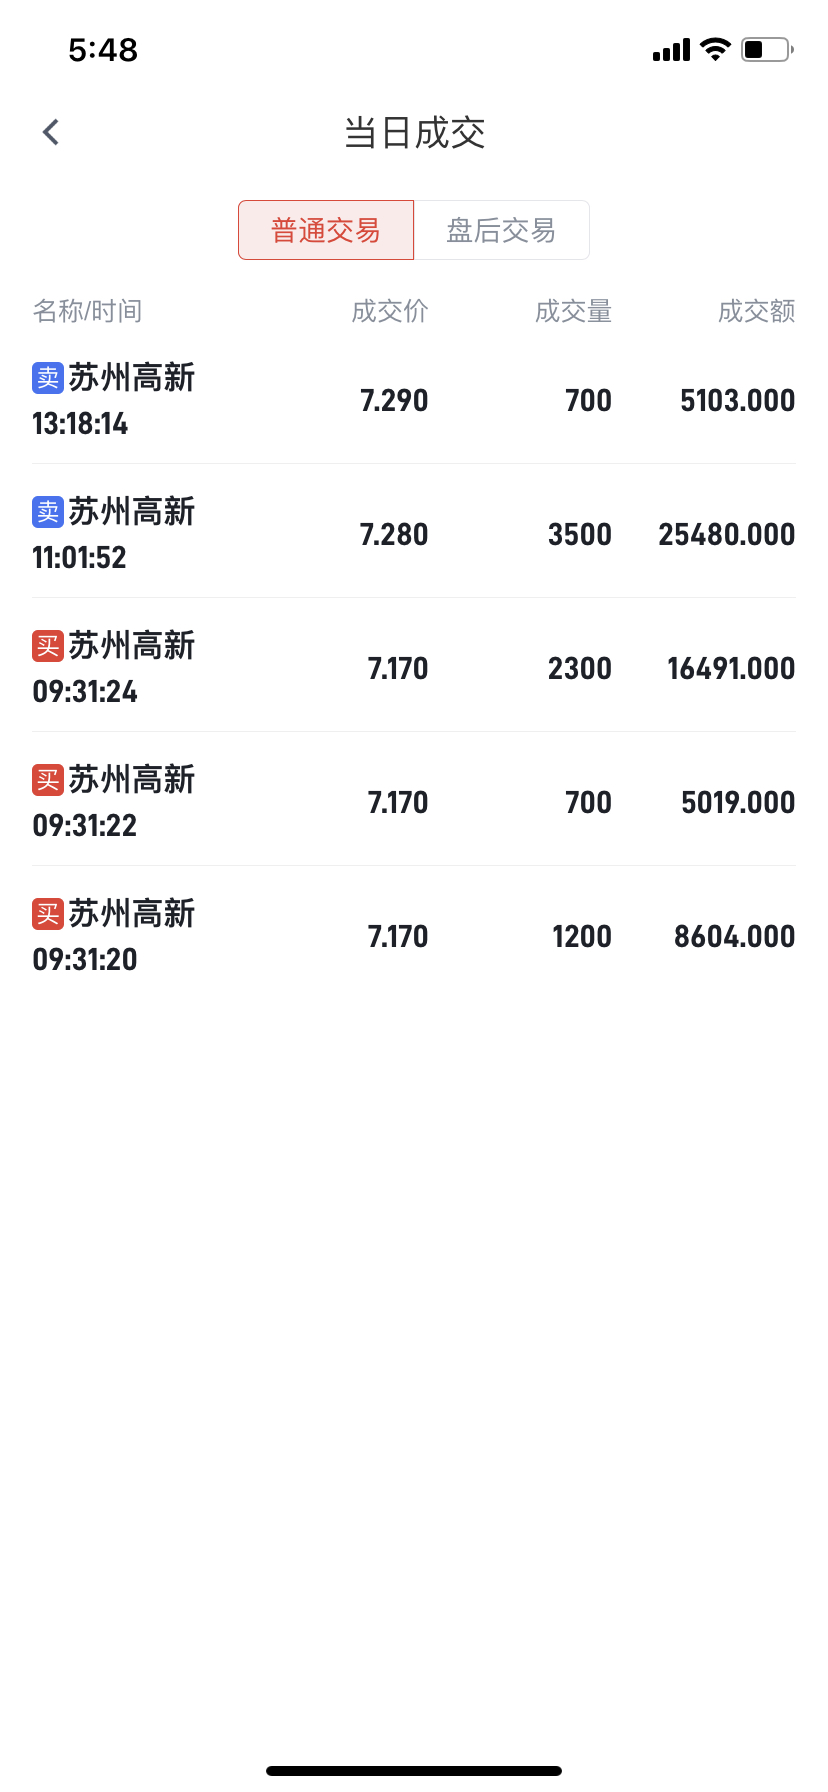
Task: Switch to the 盘后交易 tab
Action: coord(501,230)
